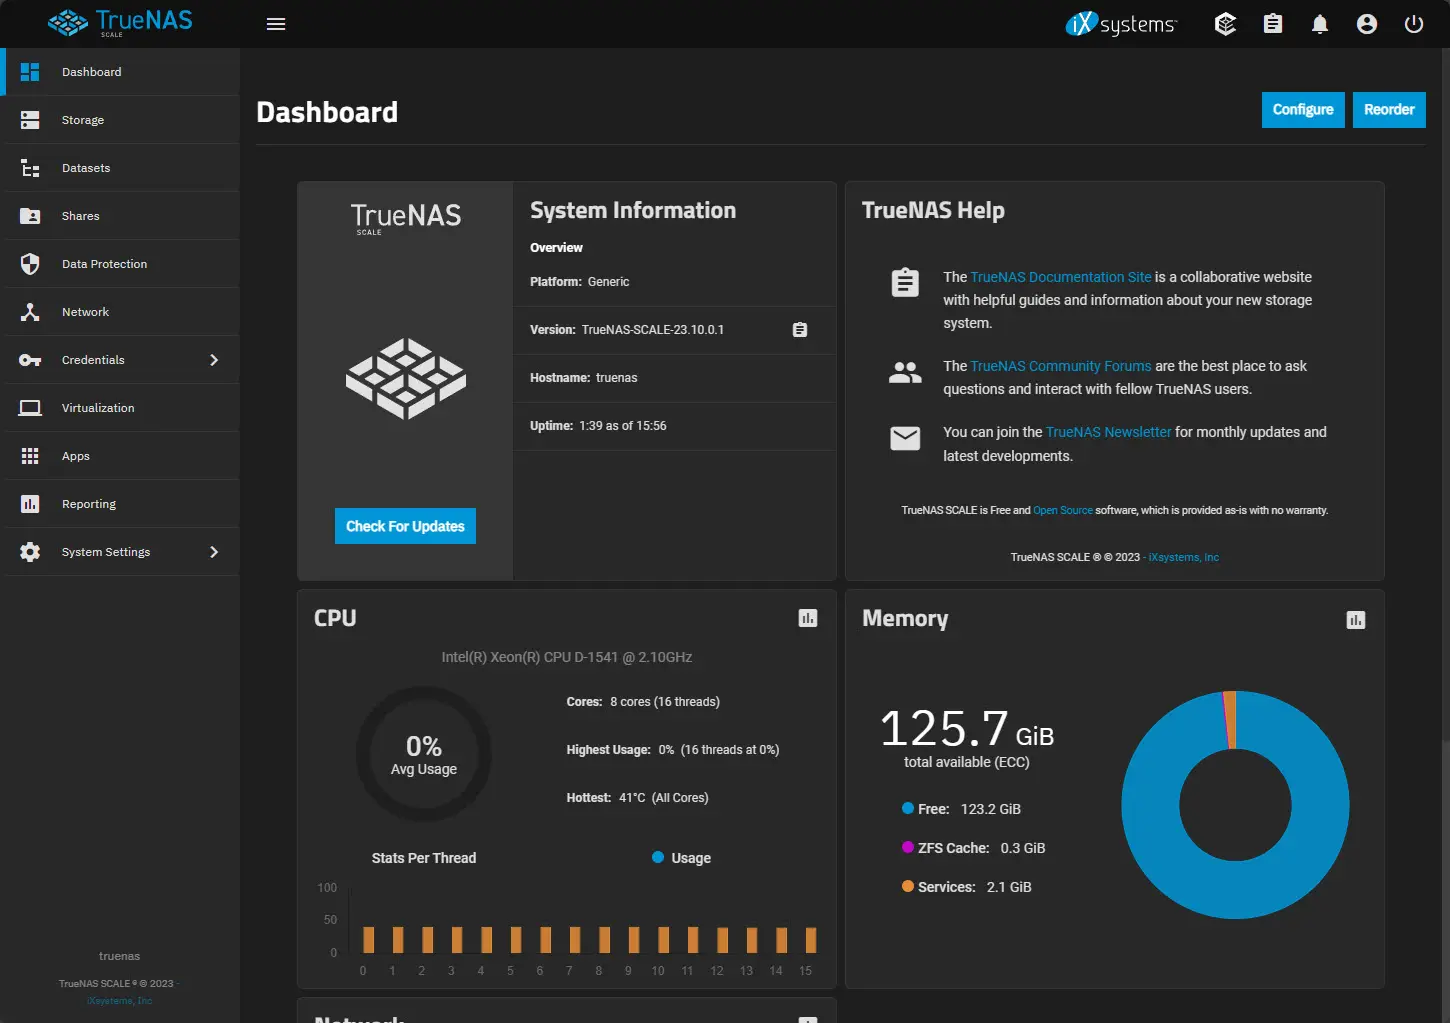Click the Datasets tree icon in sidebar
This screenshot has height=1023, width=1450.
coord(30,168)
